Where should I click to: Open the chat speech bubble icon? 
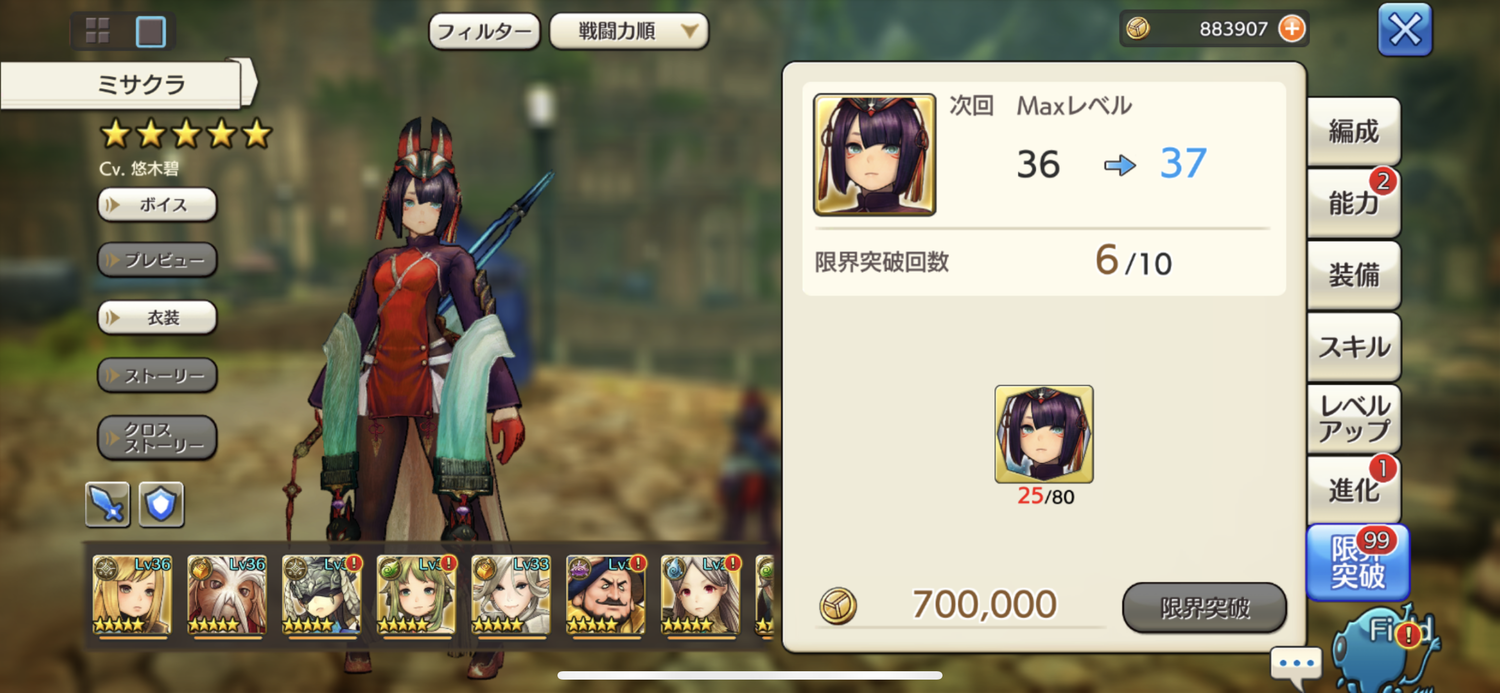(x=1297, y=663)
